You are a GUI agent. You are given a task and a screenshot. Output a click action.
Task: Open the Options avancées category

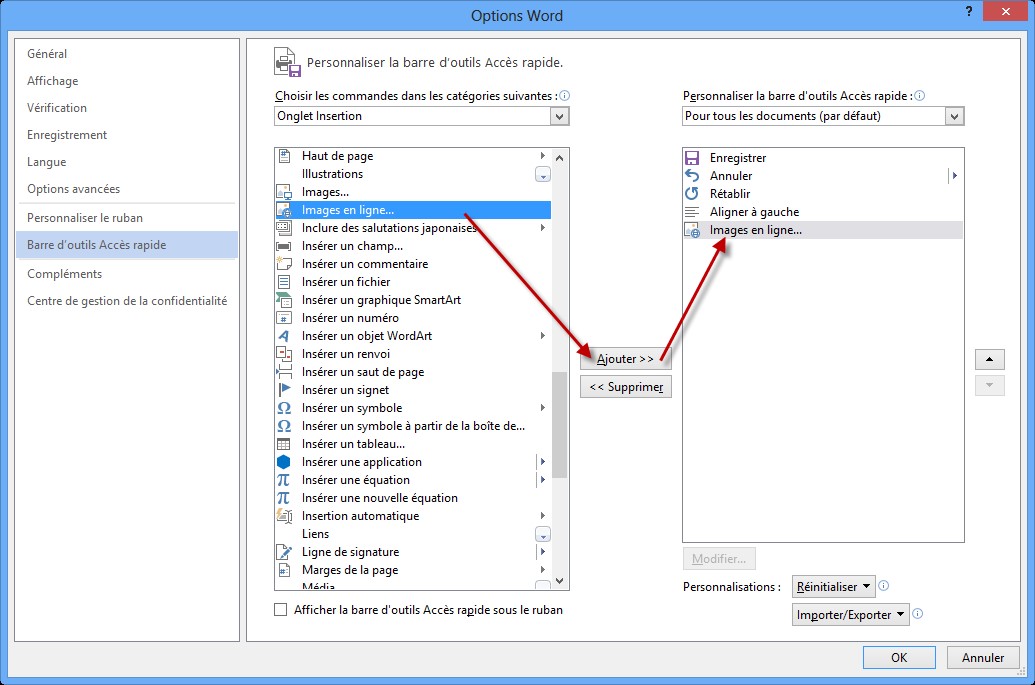[x=73, y=189]
